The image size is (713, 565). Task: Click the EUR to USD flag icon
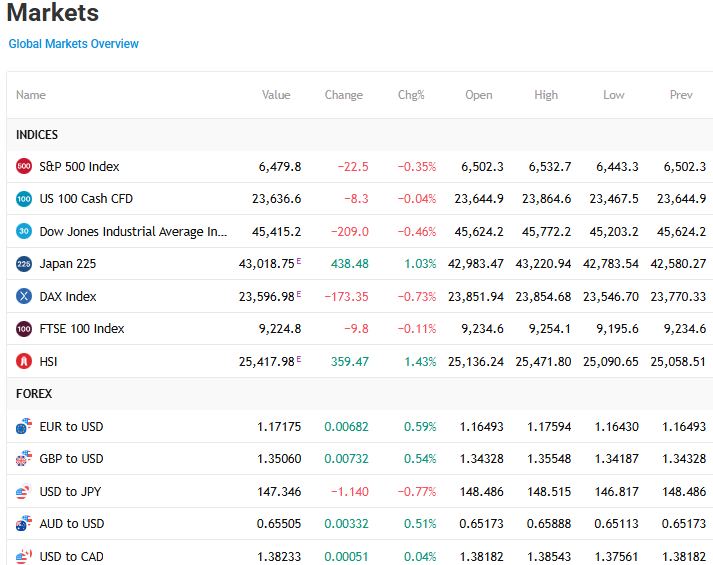[x=24, y=426]
